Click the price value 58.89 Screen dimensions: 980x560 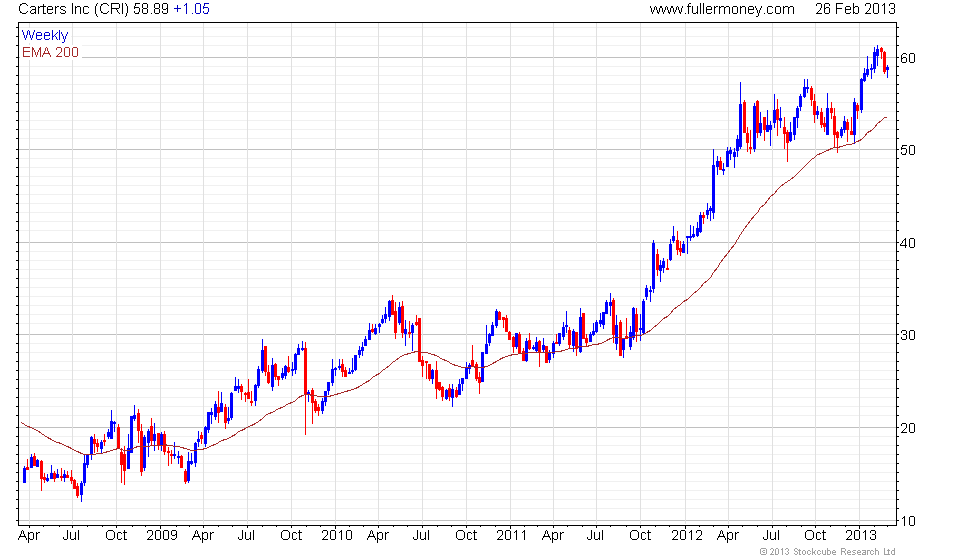[151, 9]
